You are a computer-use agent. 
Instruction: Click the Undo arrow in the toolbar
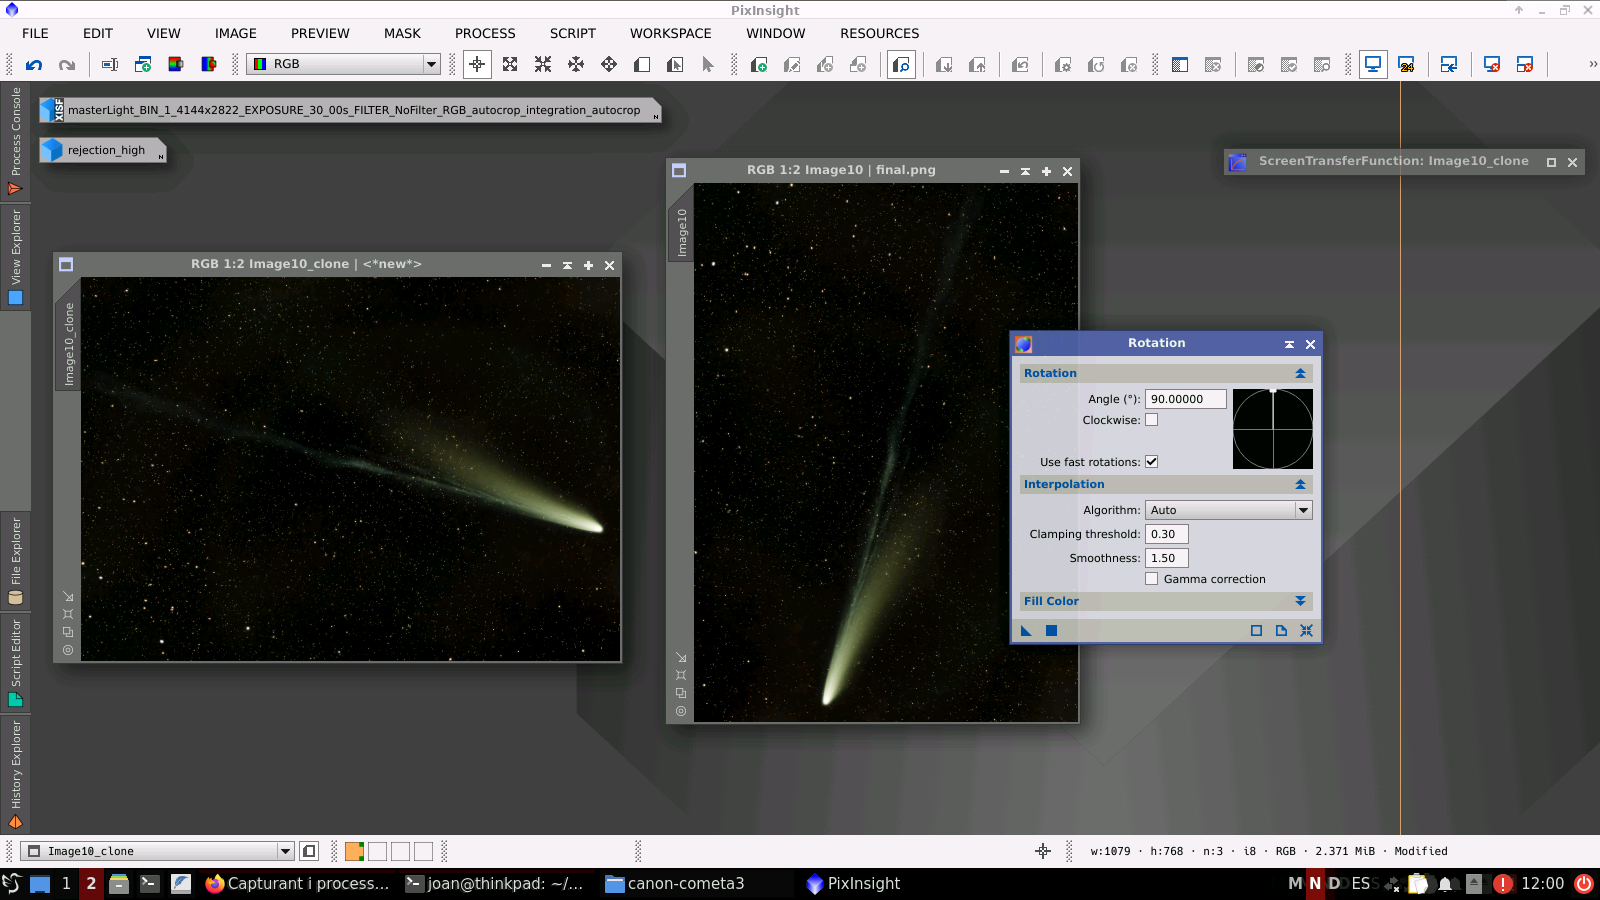(34, 65)
